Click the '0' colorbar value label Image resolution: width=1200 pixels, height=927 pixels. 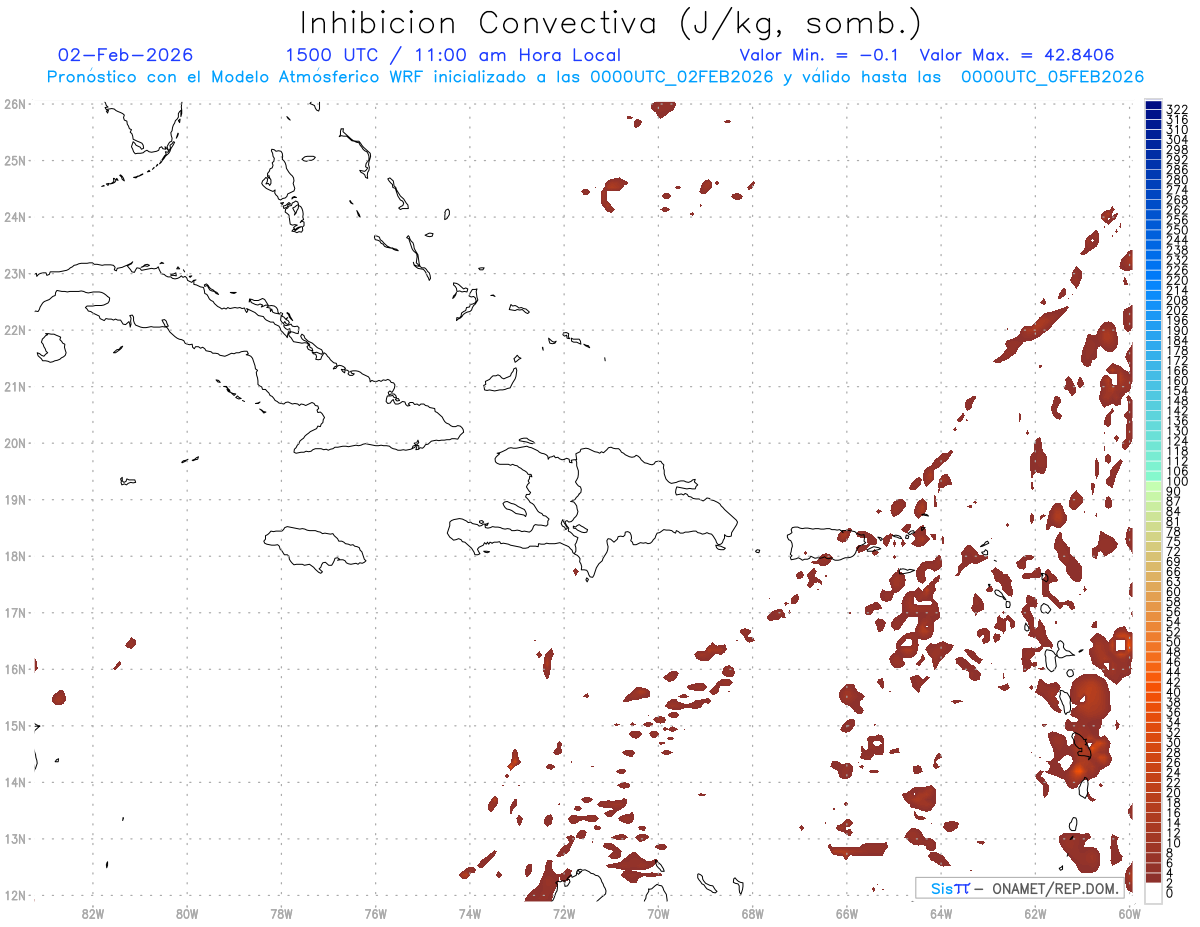(x=1170, y=892)
